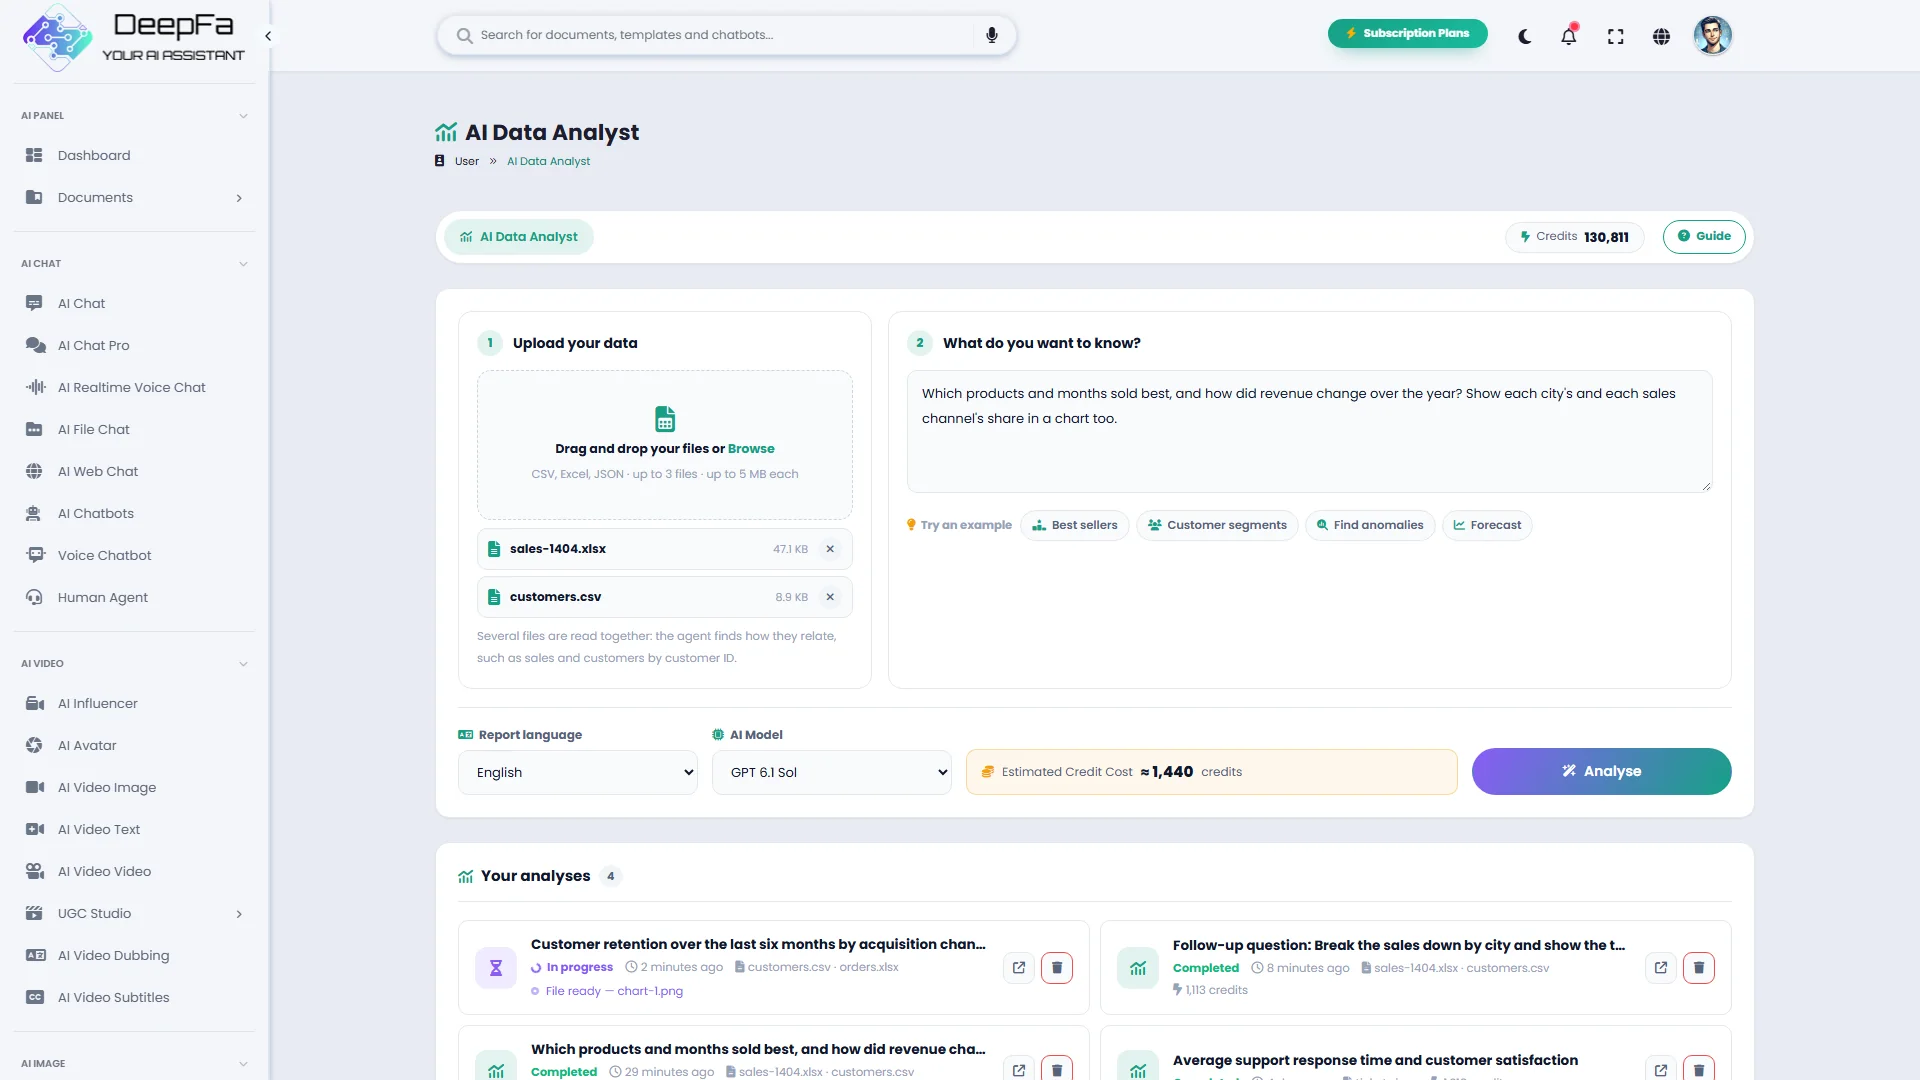Click the Analyse button
This screenshot has height=1080, width=1920.
[1601, 771]
